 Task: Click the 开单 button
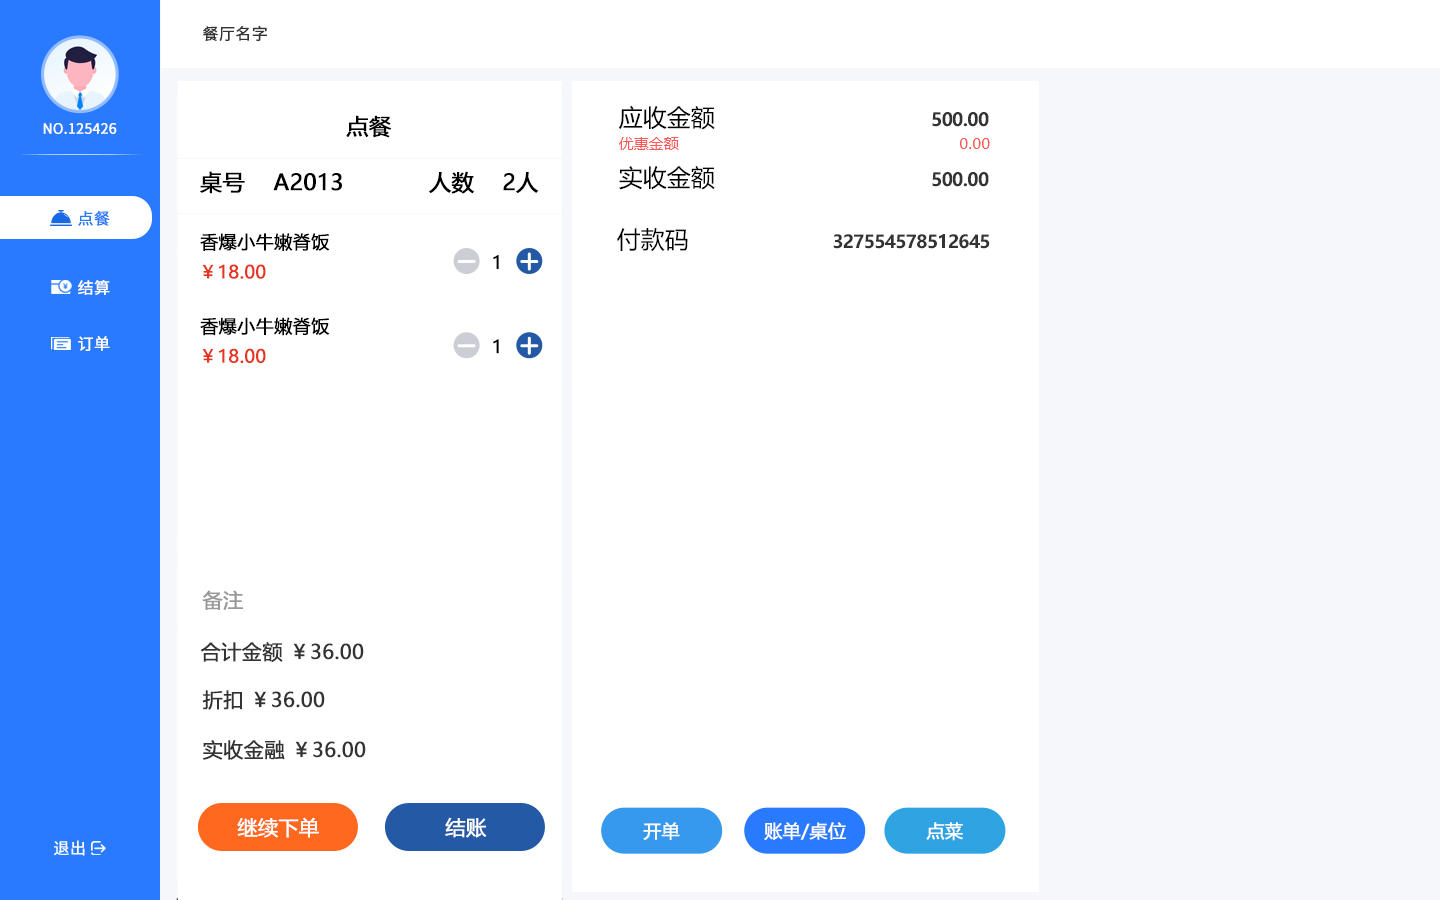pyautogui.click(x=661, y=831)
